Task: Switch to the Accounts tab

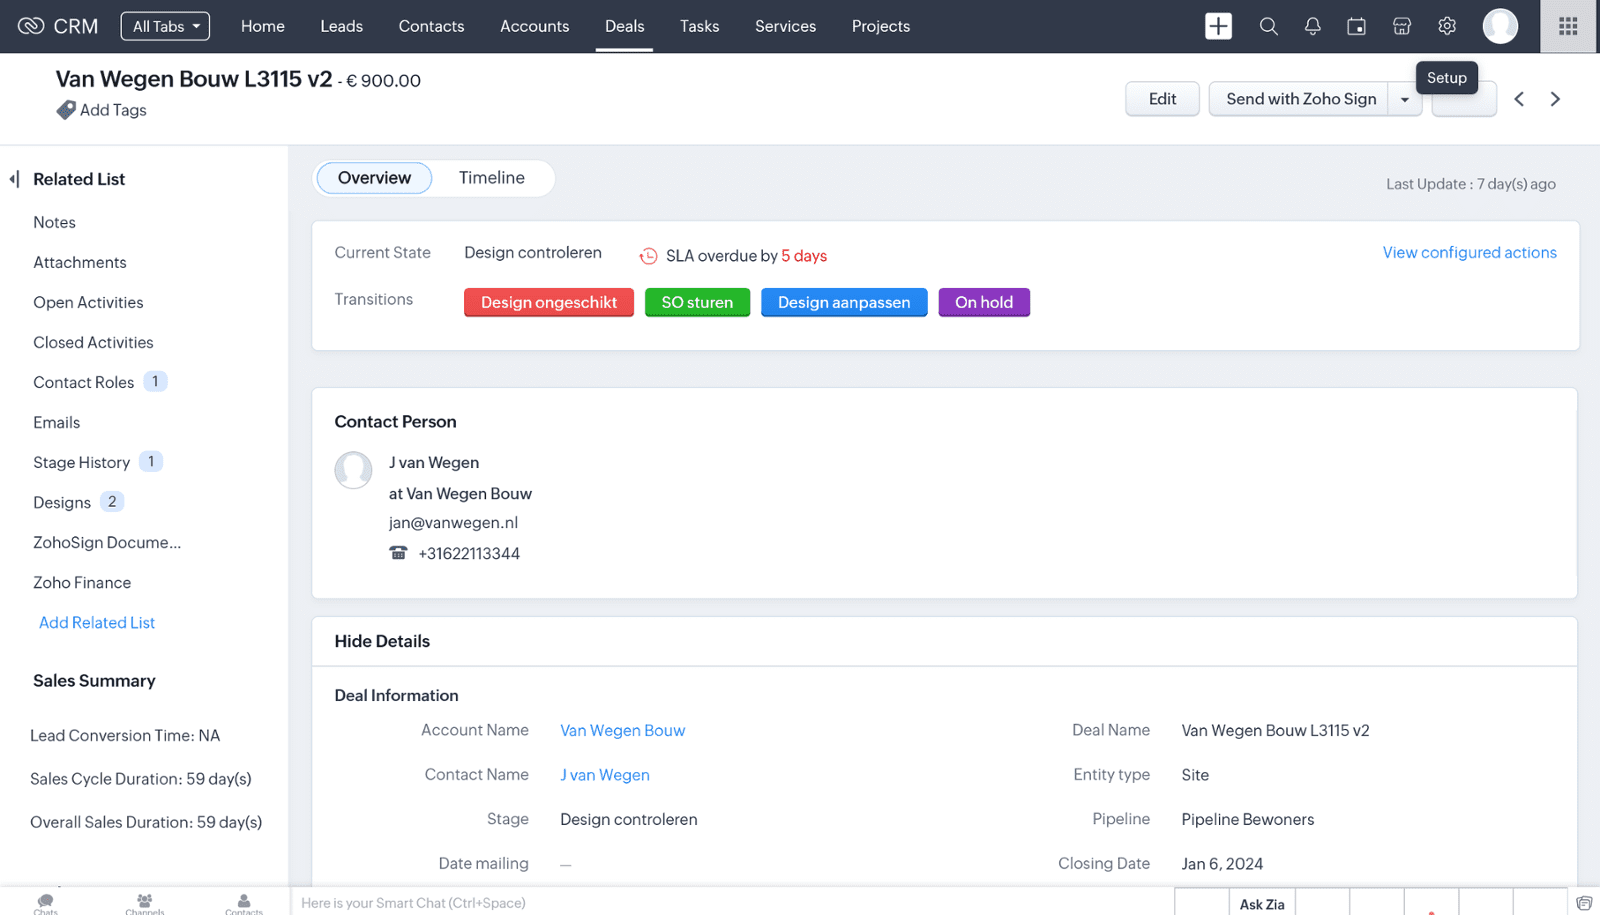Action: [x=534, y=26]
